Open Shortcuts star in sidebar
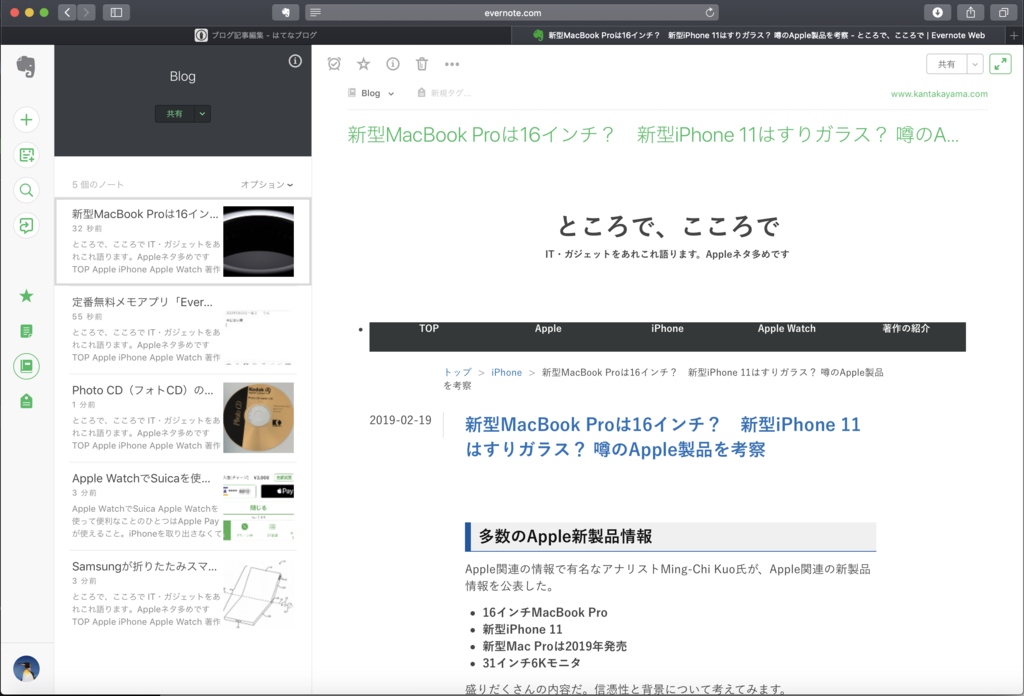1024x696 pixels. pos(26,296)
